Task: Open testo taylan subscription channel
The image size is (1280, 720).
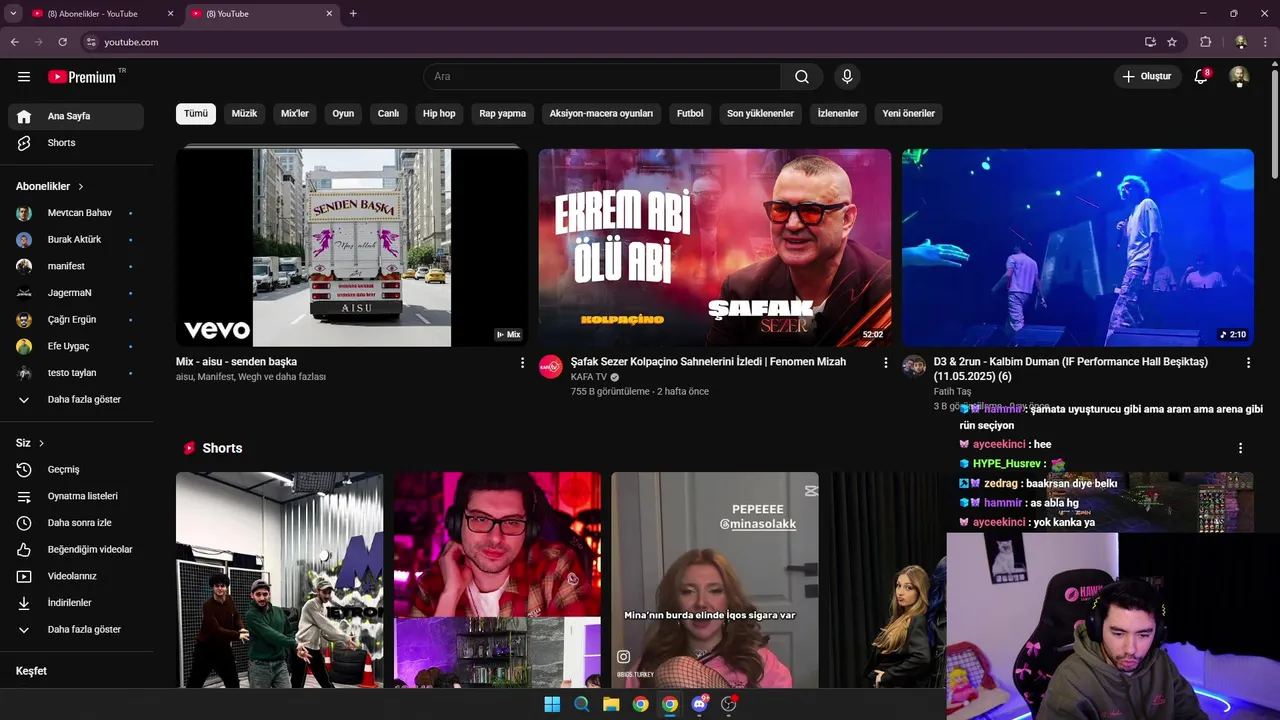Action: (76, 373)
